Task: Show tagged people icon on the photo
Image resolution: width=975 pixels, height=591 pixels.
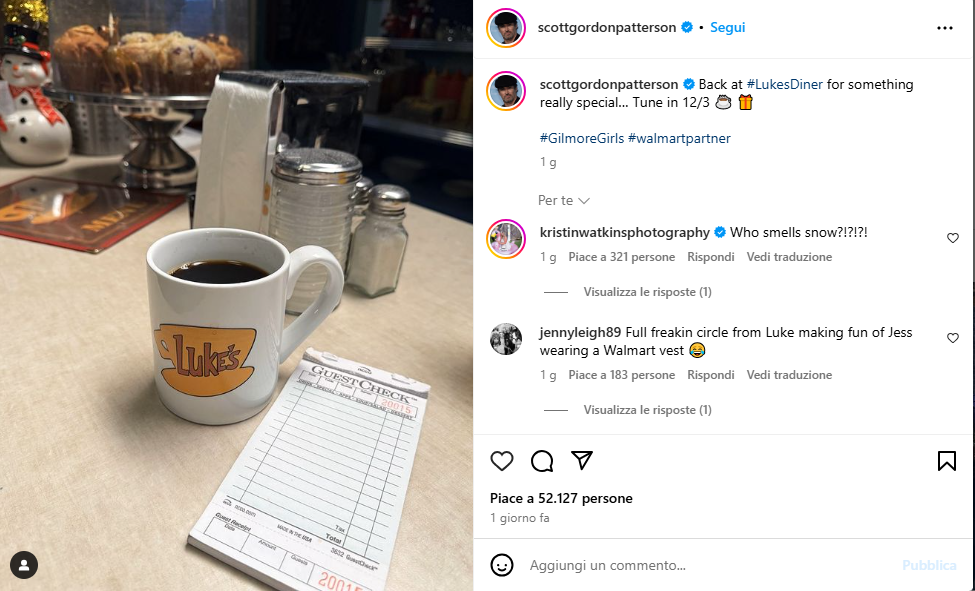Action: point(24,565)
